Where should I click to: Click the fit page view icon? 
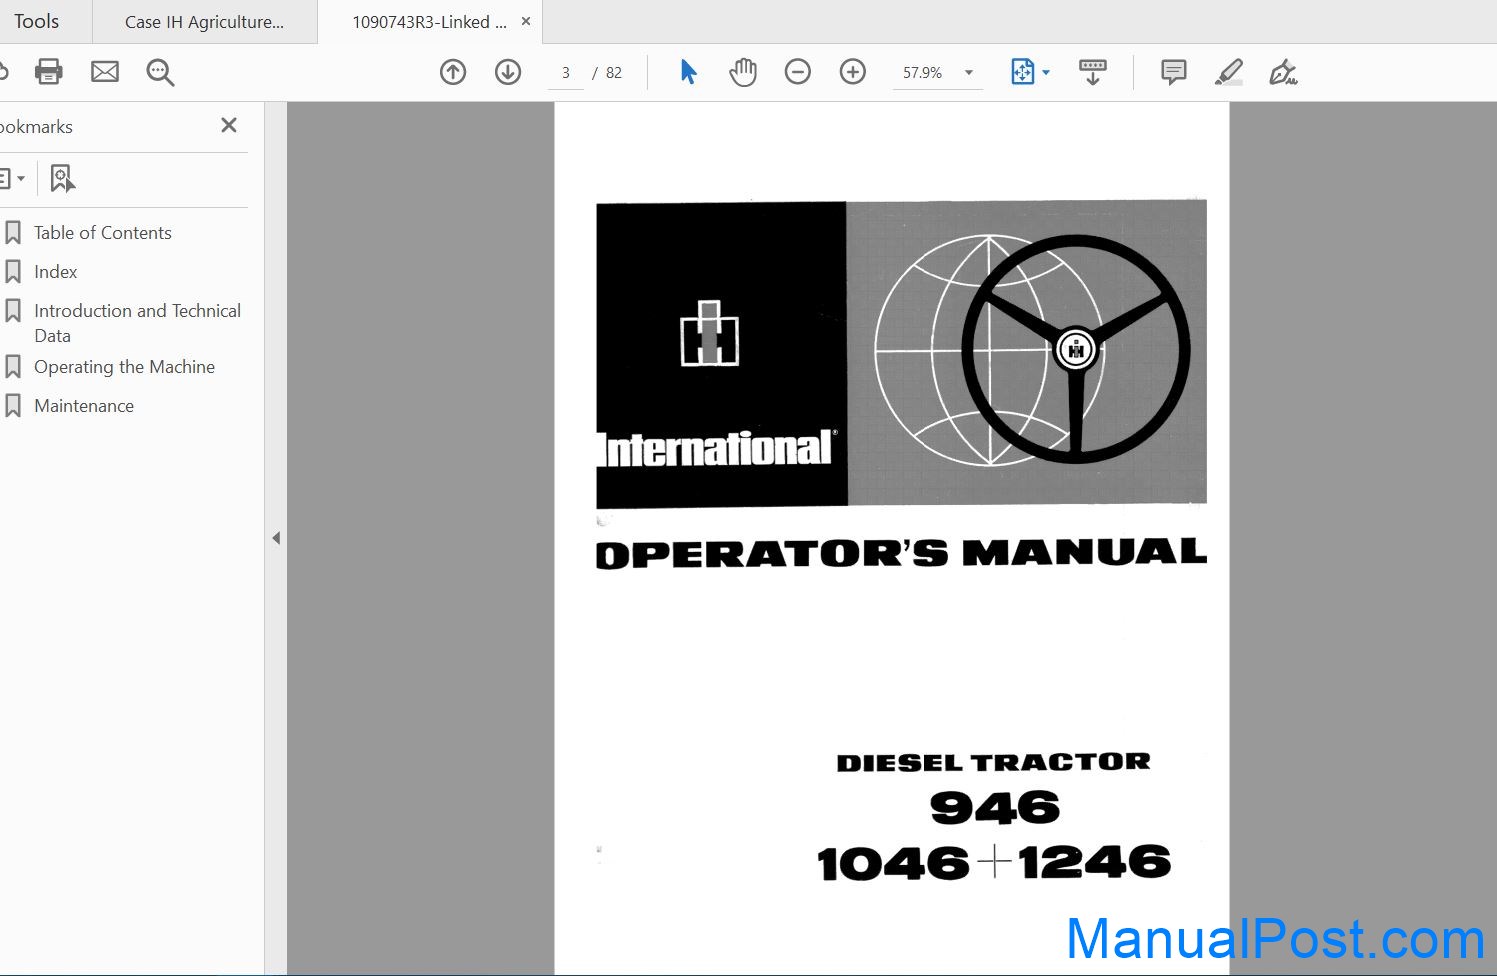(x=1022, y=72)
